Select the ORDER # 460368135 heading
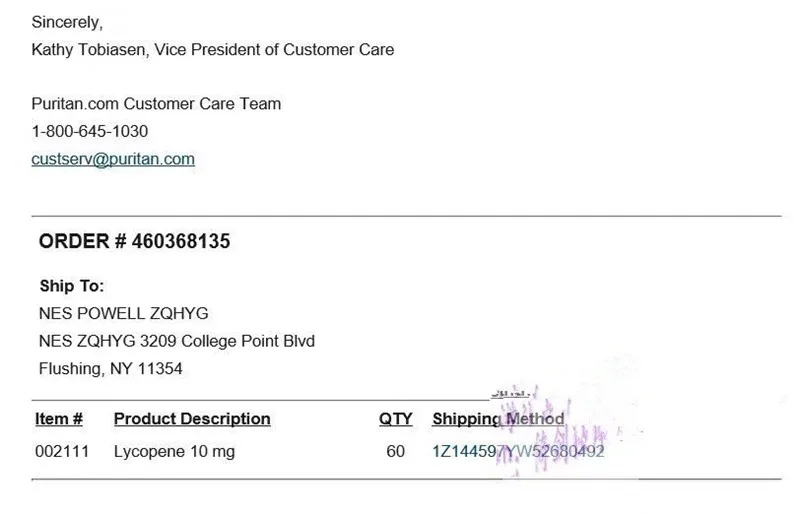The width and height of the screenshot is (800, 514). (x=135, y=241)
